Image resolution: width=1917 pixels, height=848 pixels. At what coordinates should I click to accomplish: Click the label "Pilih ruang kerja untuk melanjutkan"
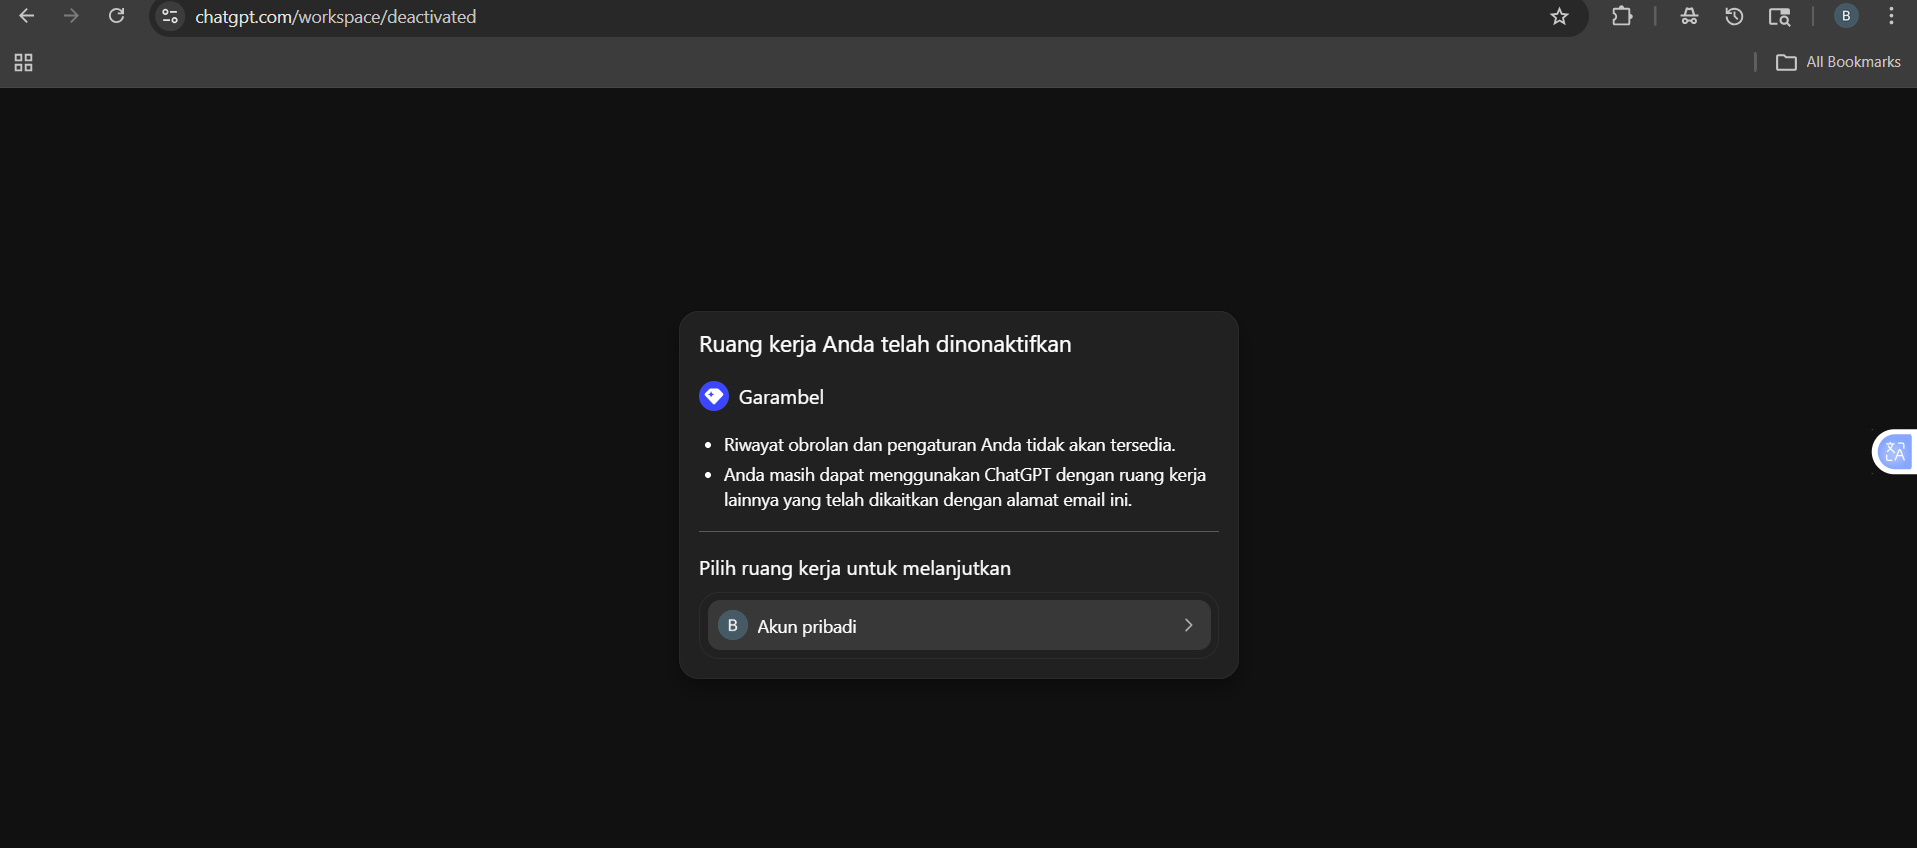pos(855,568)
